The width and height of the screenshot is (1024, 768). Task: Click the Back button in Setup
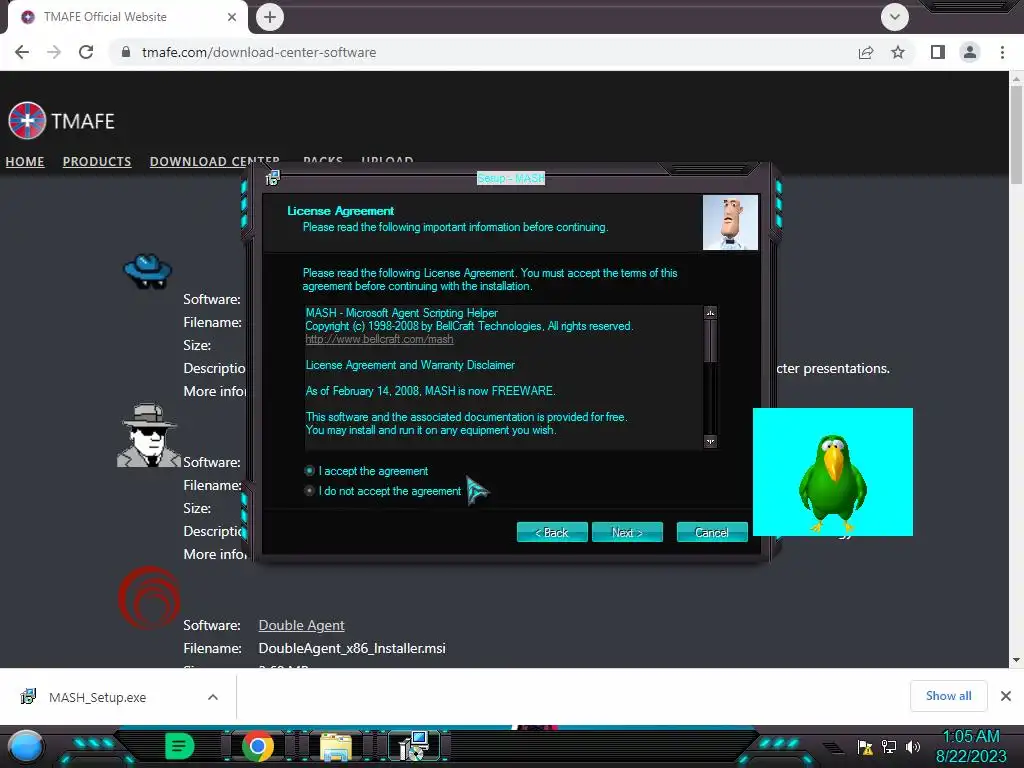(x=552, y=532)
